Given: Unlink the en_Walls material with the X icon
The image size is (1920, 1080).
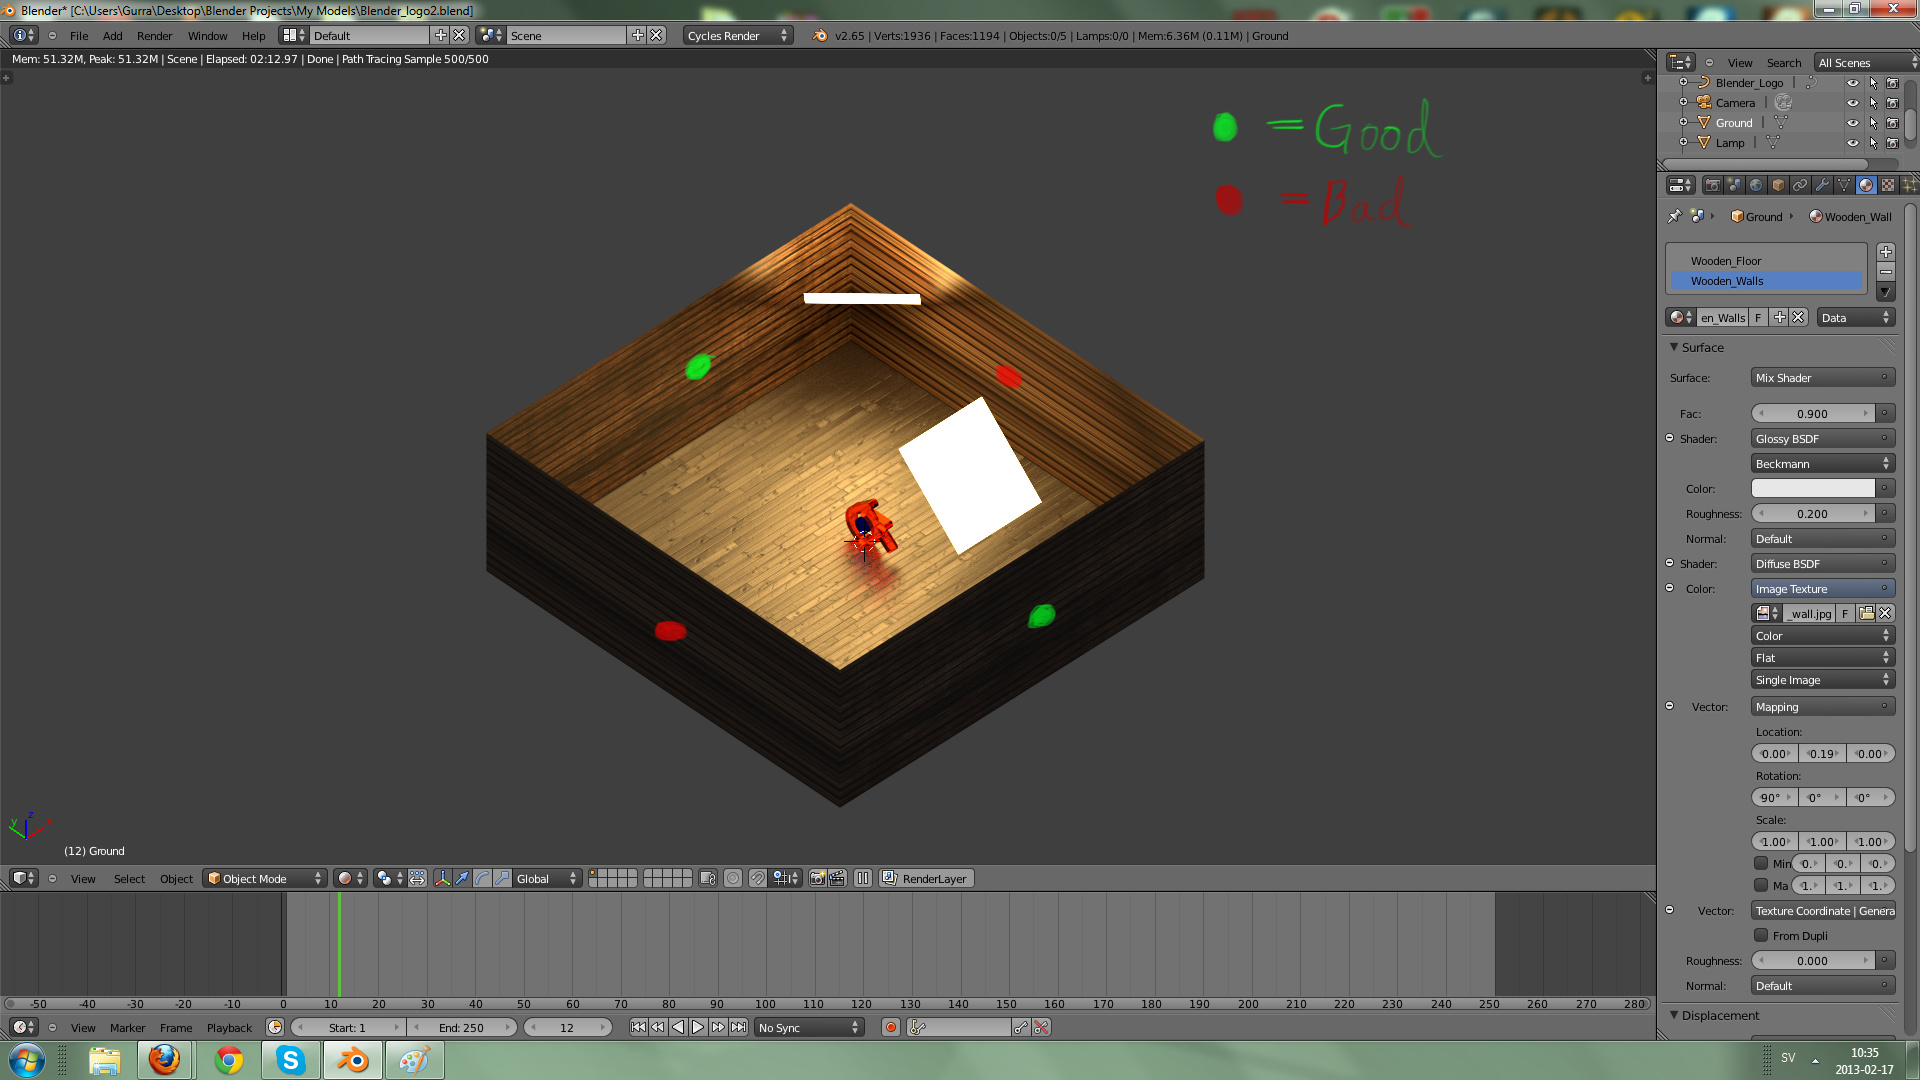Looking at the screenshot, I should tap(1798, 317).
